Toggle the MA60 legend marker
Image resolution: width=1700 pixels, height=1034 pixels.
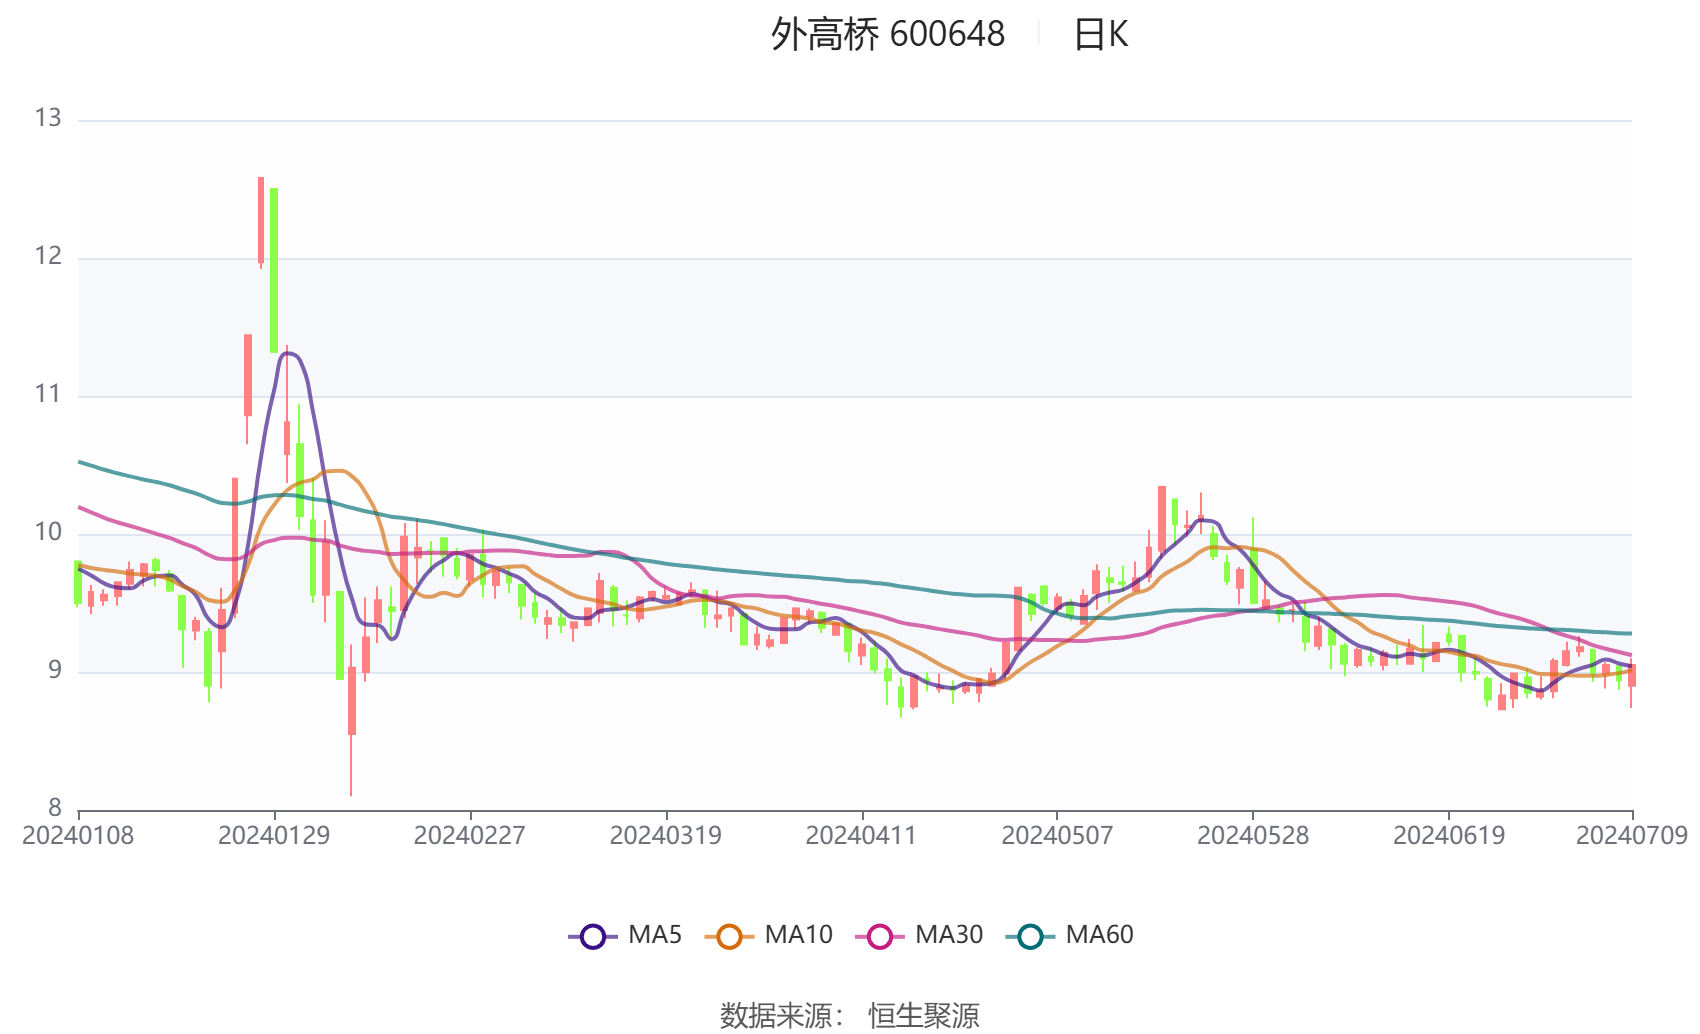point(1030,936)
